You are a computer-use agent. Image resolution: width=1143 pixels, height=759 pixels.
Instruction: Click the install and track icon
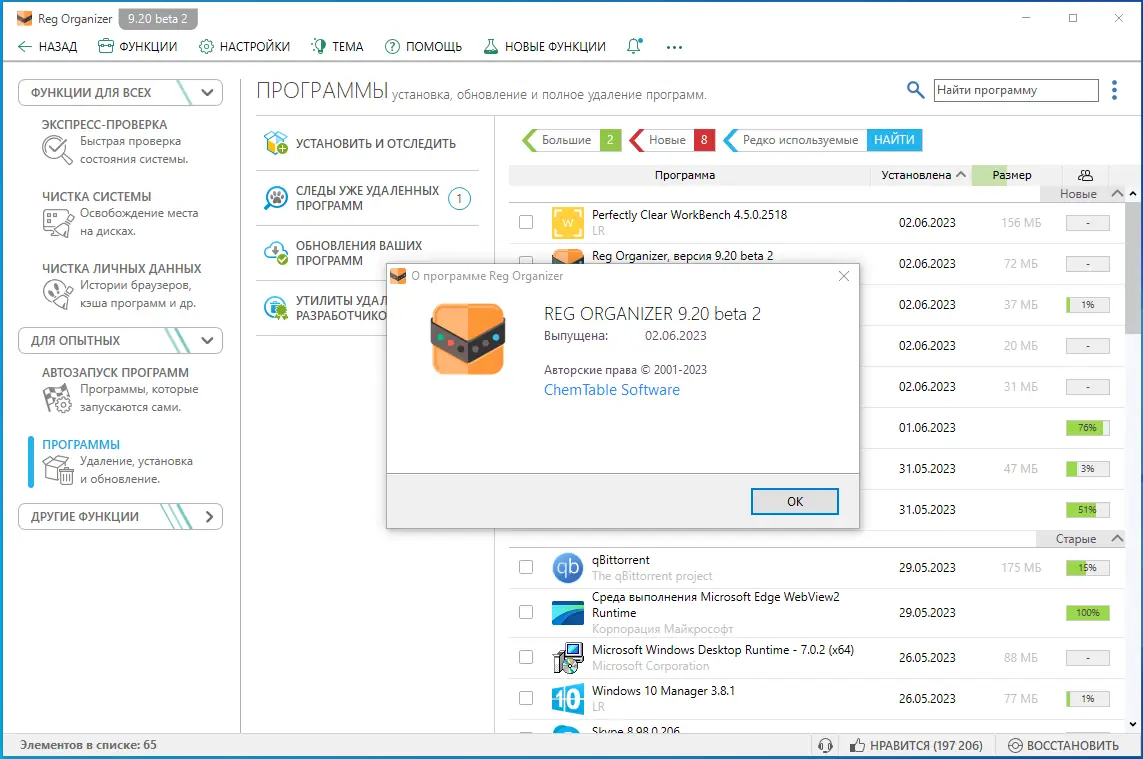276,143
